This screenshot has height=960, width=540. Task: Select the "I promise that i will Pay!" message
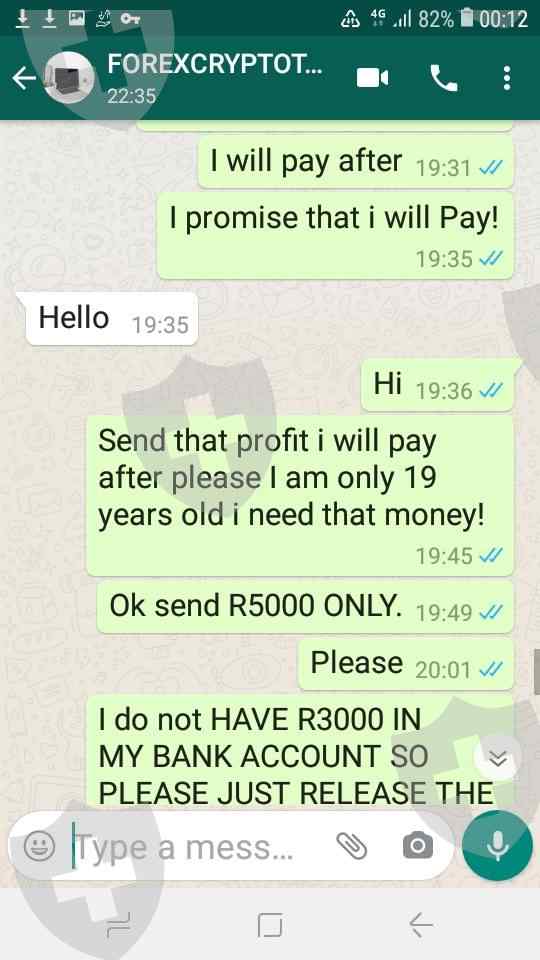pos(335,235)
